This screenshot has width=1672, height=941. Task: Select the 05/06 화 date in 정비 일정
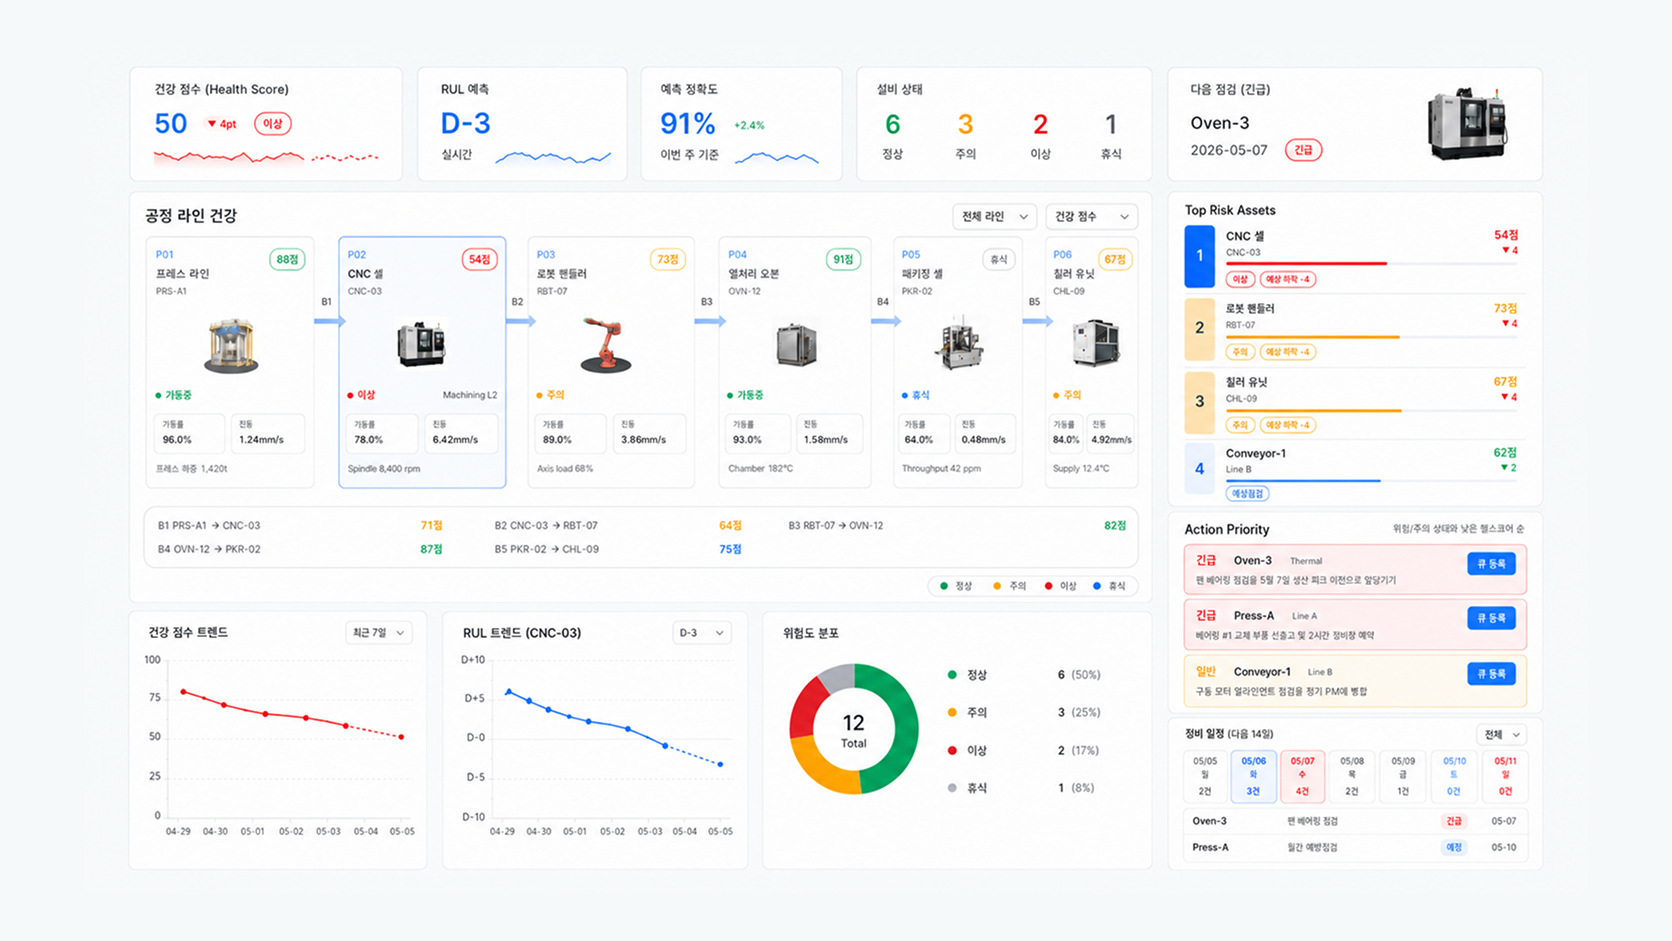pyautogui.click(x=1253, y=776)
